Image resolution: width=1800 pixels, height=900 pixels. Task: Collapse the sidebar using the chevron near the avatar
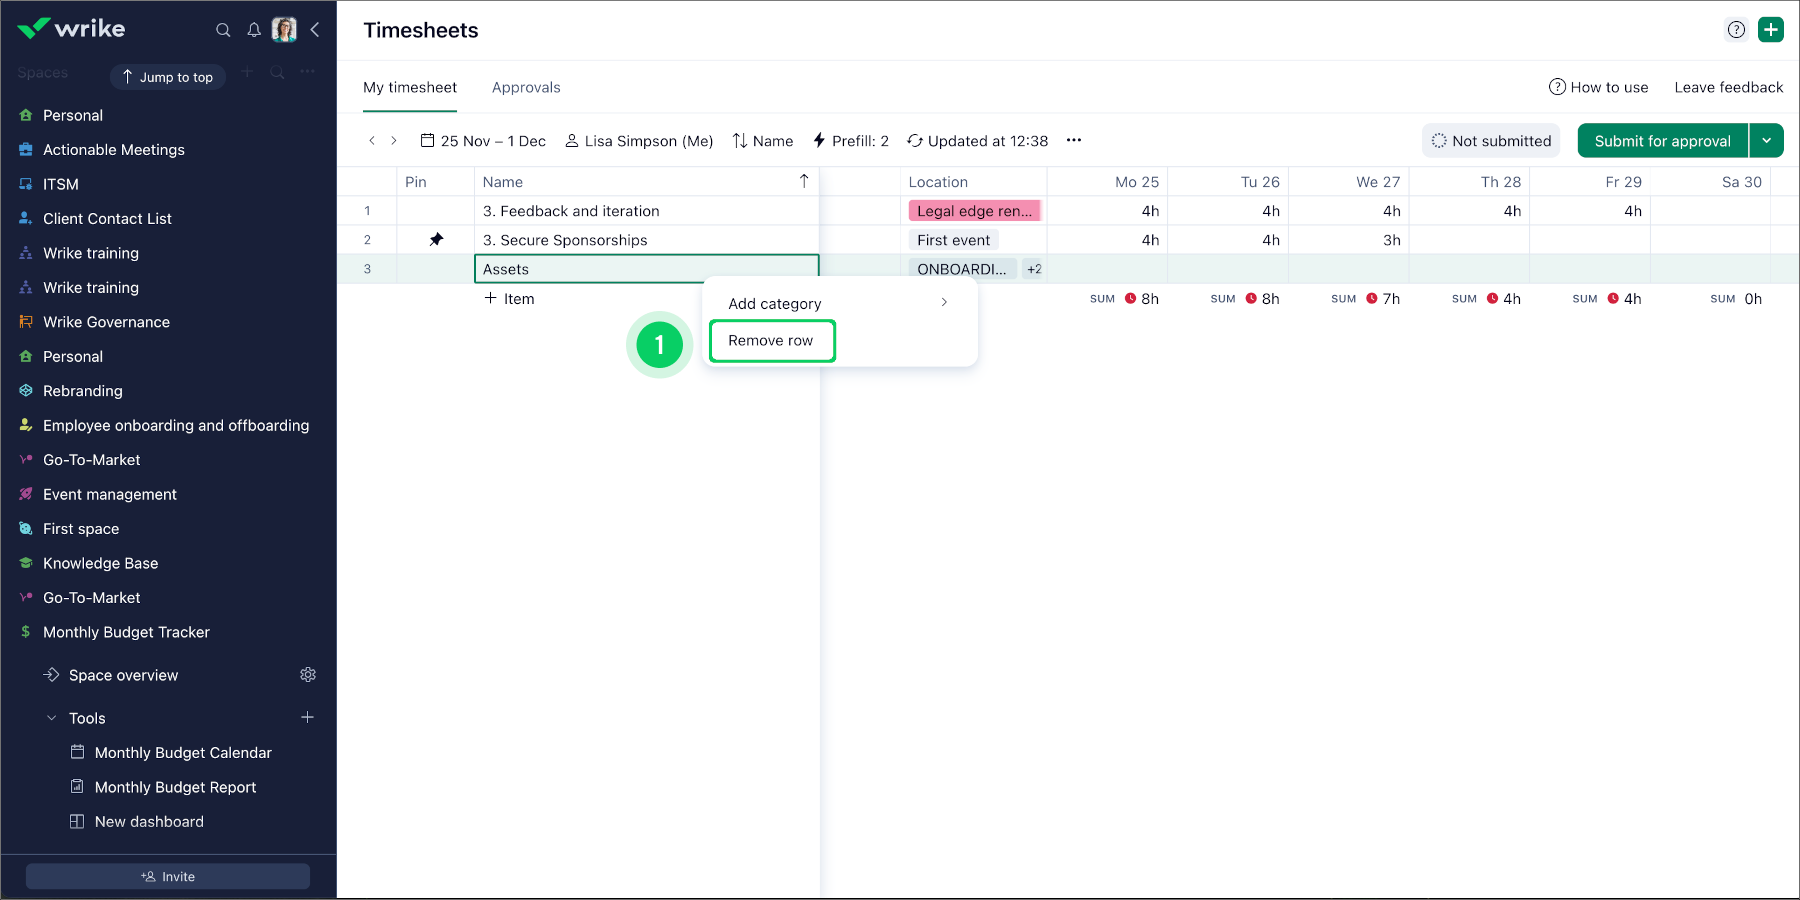coord(315,30)
